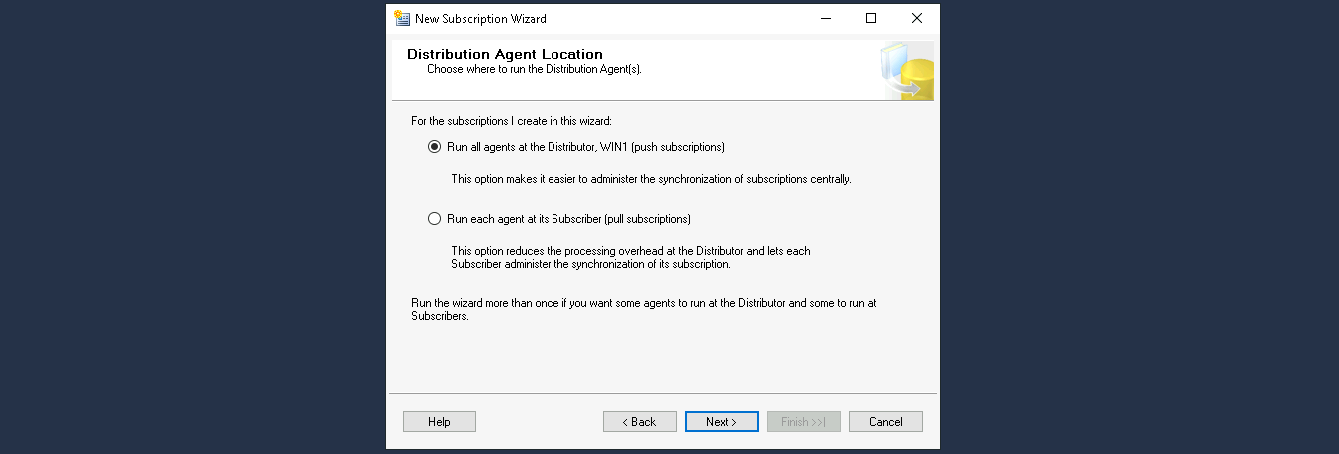Maximize the New Subscription Wizard window

coord(871,18)
